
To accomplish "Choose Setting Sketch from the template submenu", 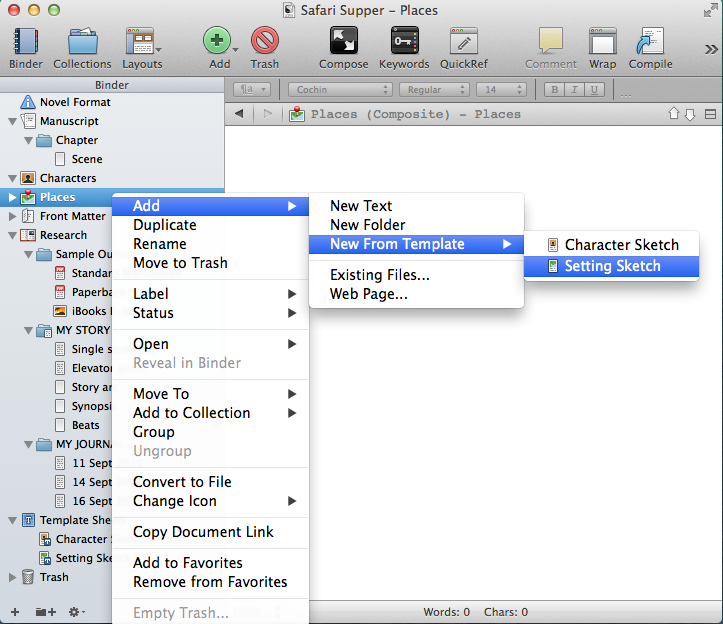I will point(611,266).
